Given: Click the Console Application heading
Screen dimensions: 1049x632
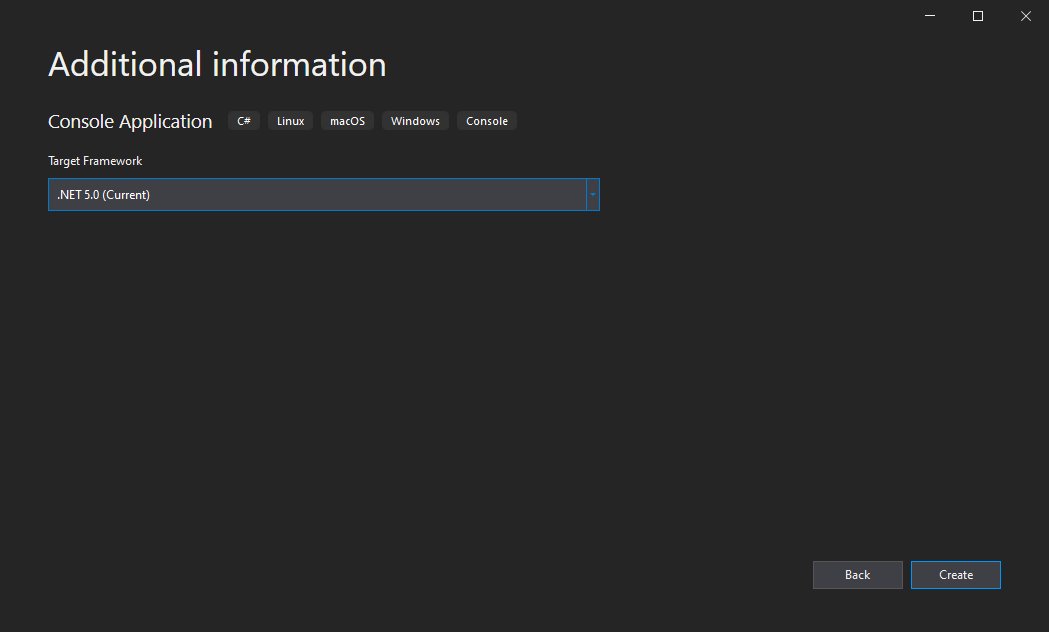Looking at the screenshot, I should [x=130, y=122].
